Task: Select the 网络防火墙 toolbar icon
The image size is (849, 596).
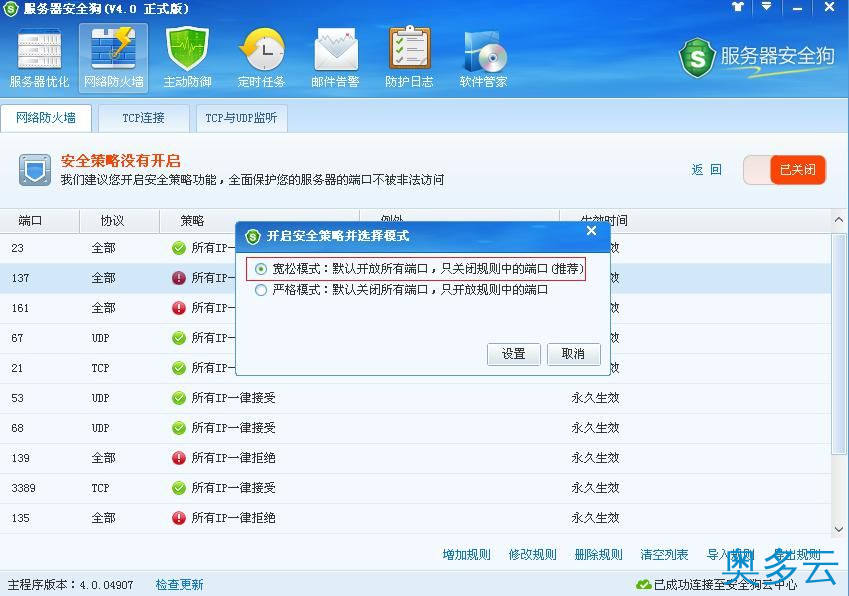Action: (x=113, y=57)
